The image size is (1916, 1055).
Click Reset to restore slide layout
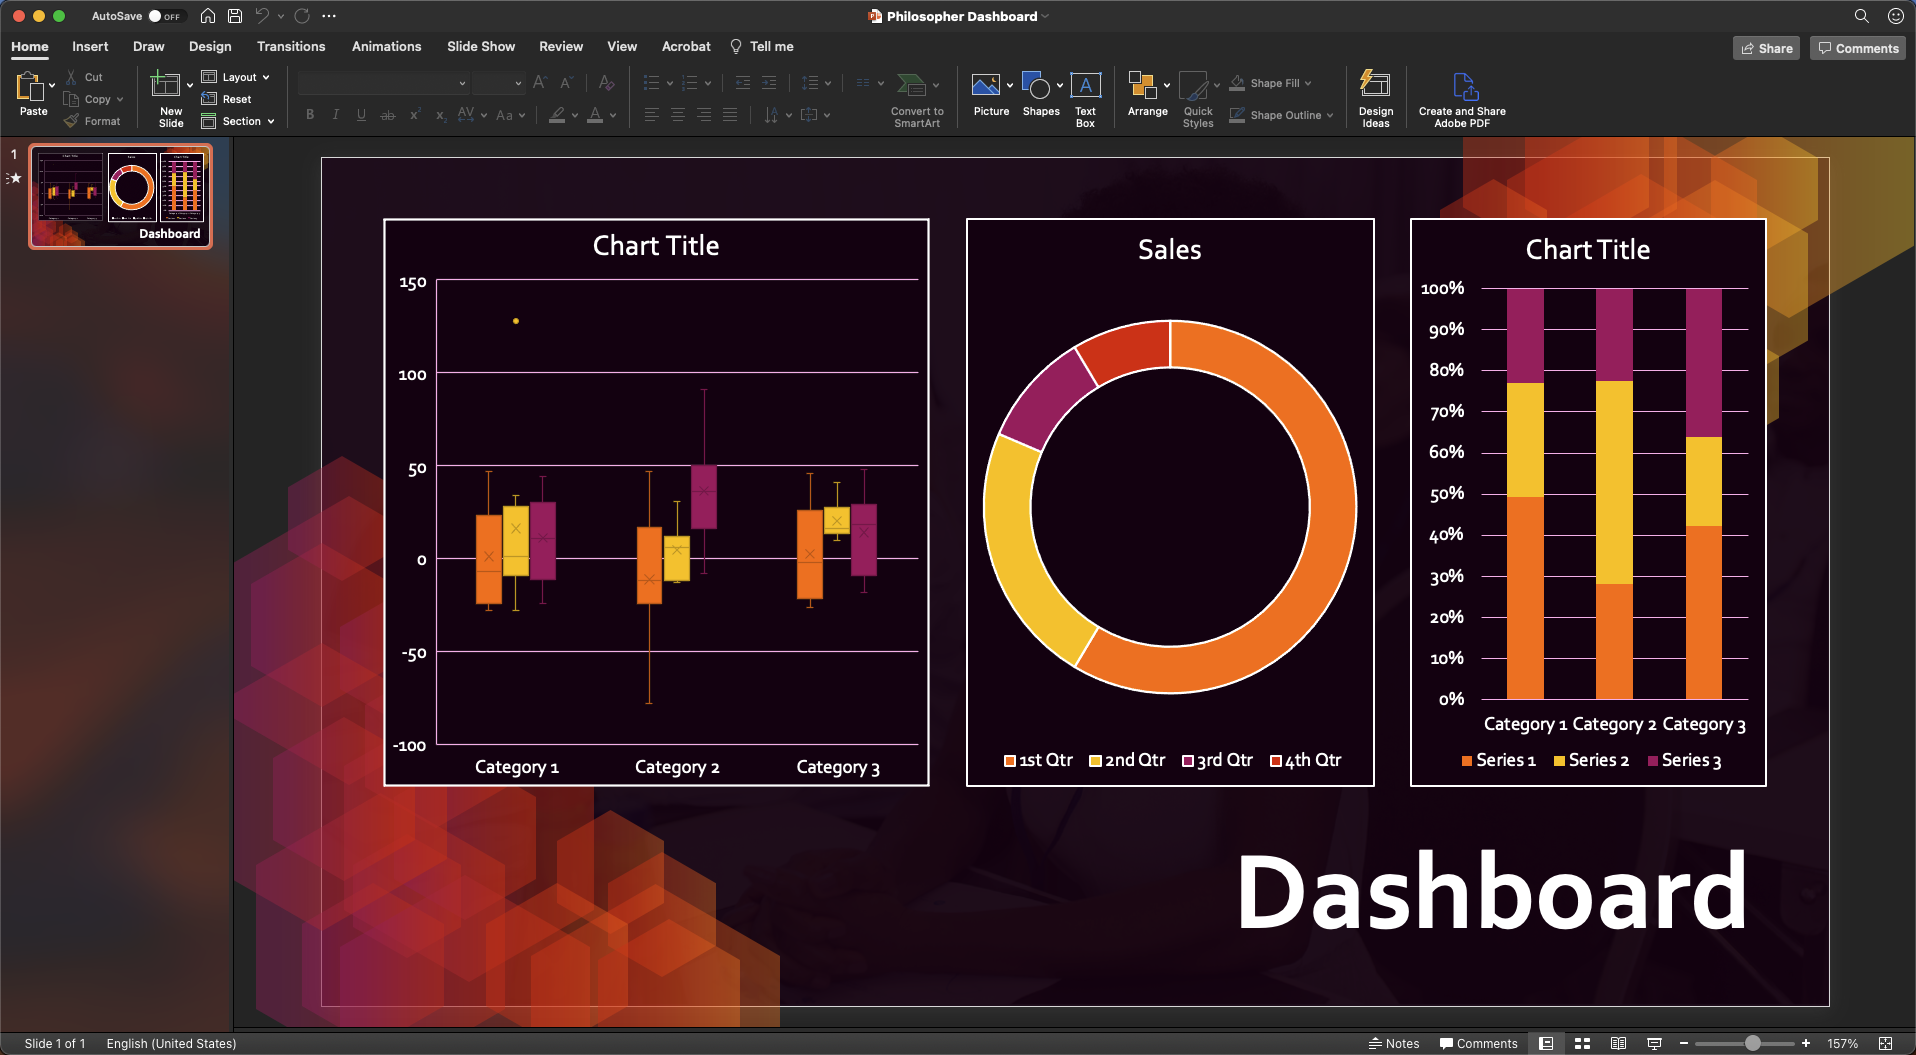point(228,98)
